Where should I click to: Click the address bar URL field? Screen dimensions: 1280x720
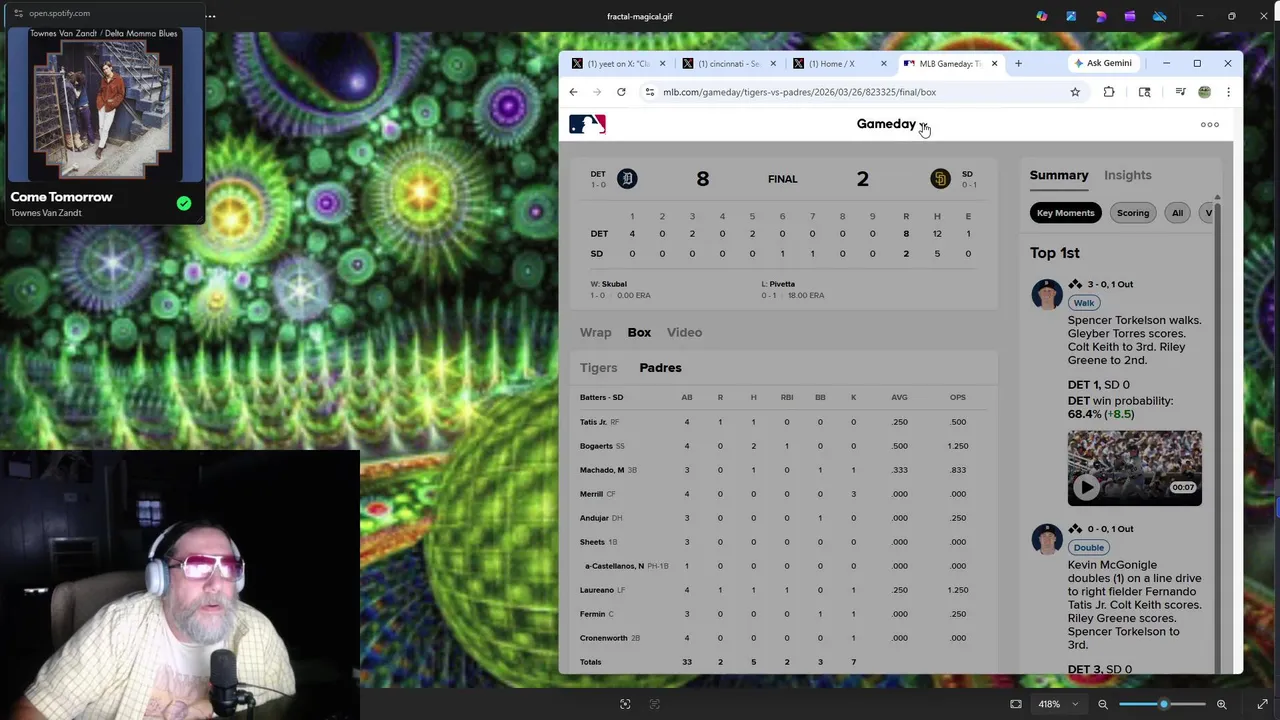[x=860, y=92]
